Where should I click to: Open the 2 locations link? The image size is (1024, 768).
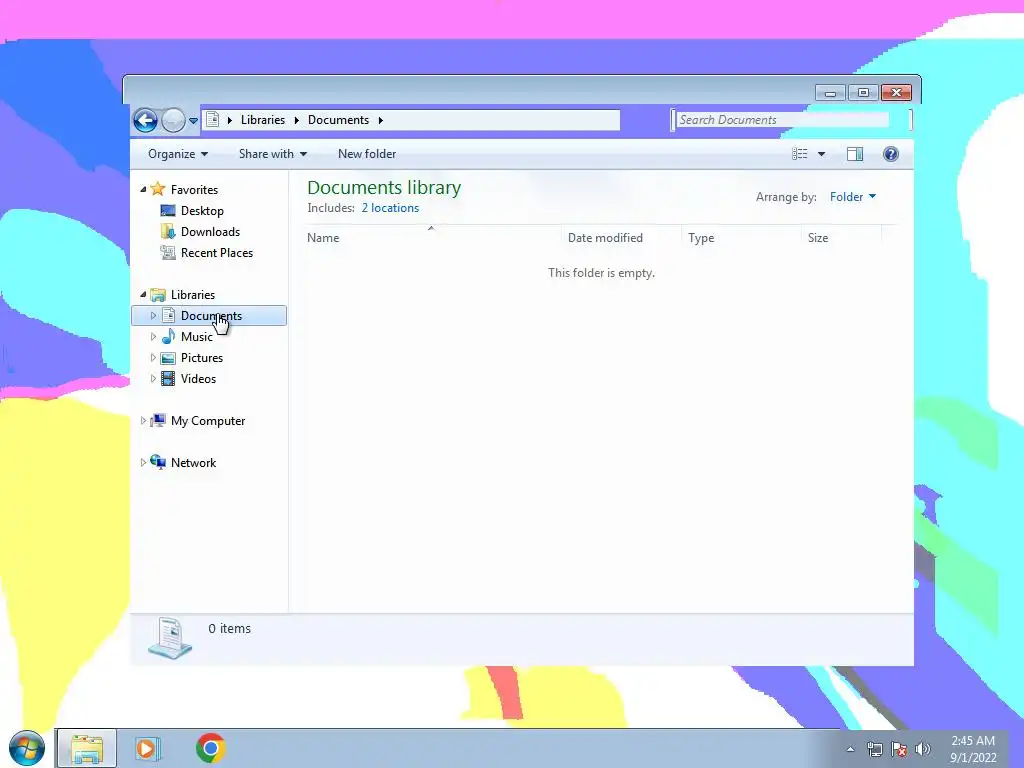tap(391, 208)
